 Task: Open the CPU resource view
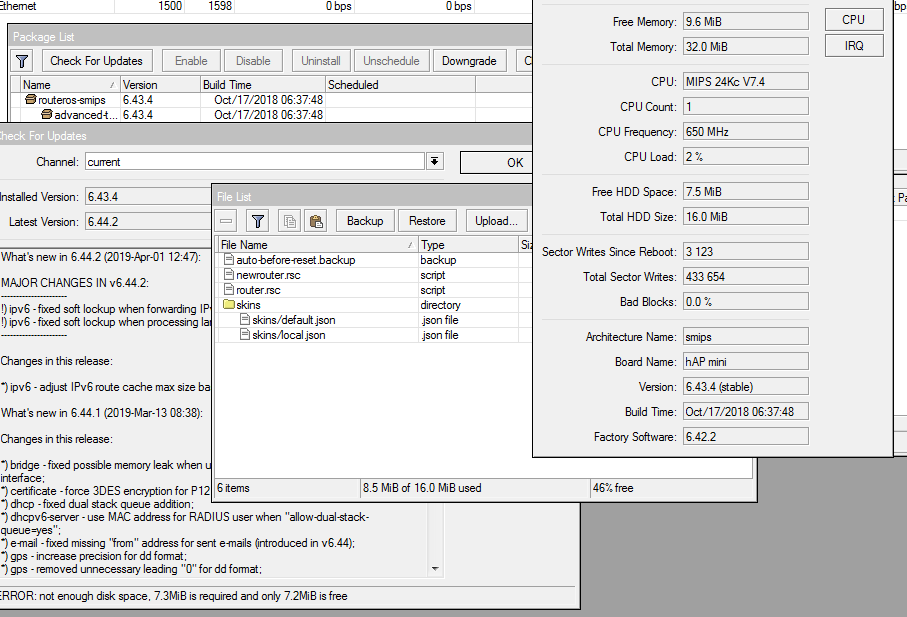point(853,20)
